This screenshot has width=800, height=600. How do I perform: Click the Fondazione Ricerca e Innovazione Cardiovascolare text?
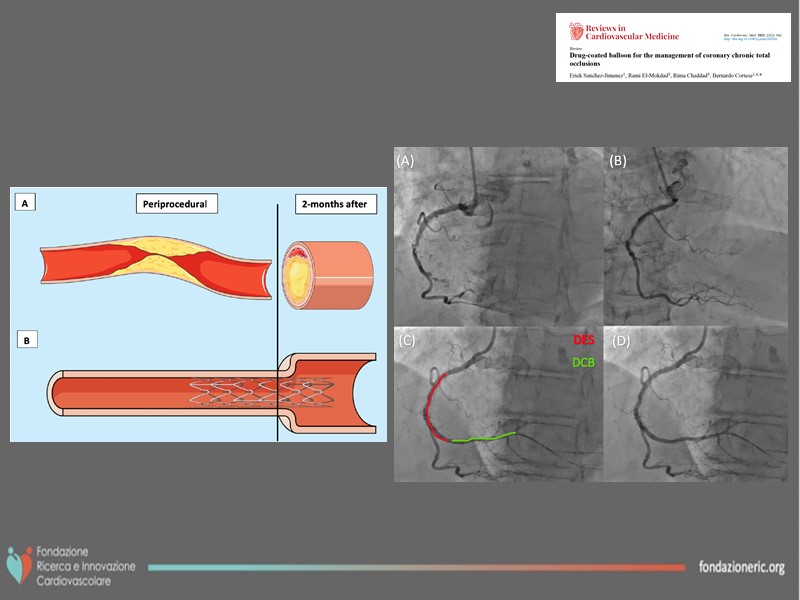tap(84, 566)
